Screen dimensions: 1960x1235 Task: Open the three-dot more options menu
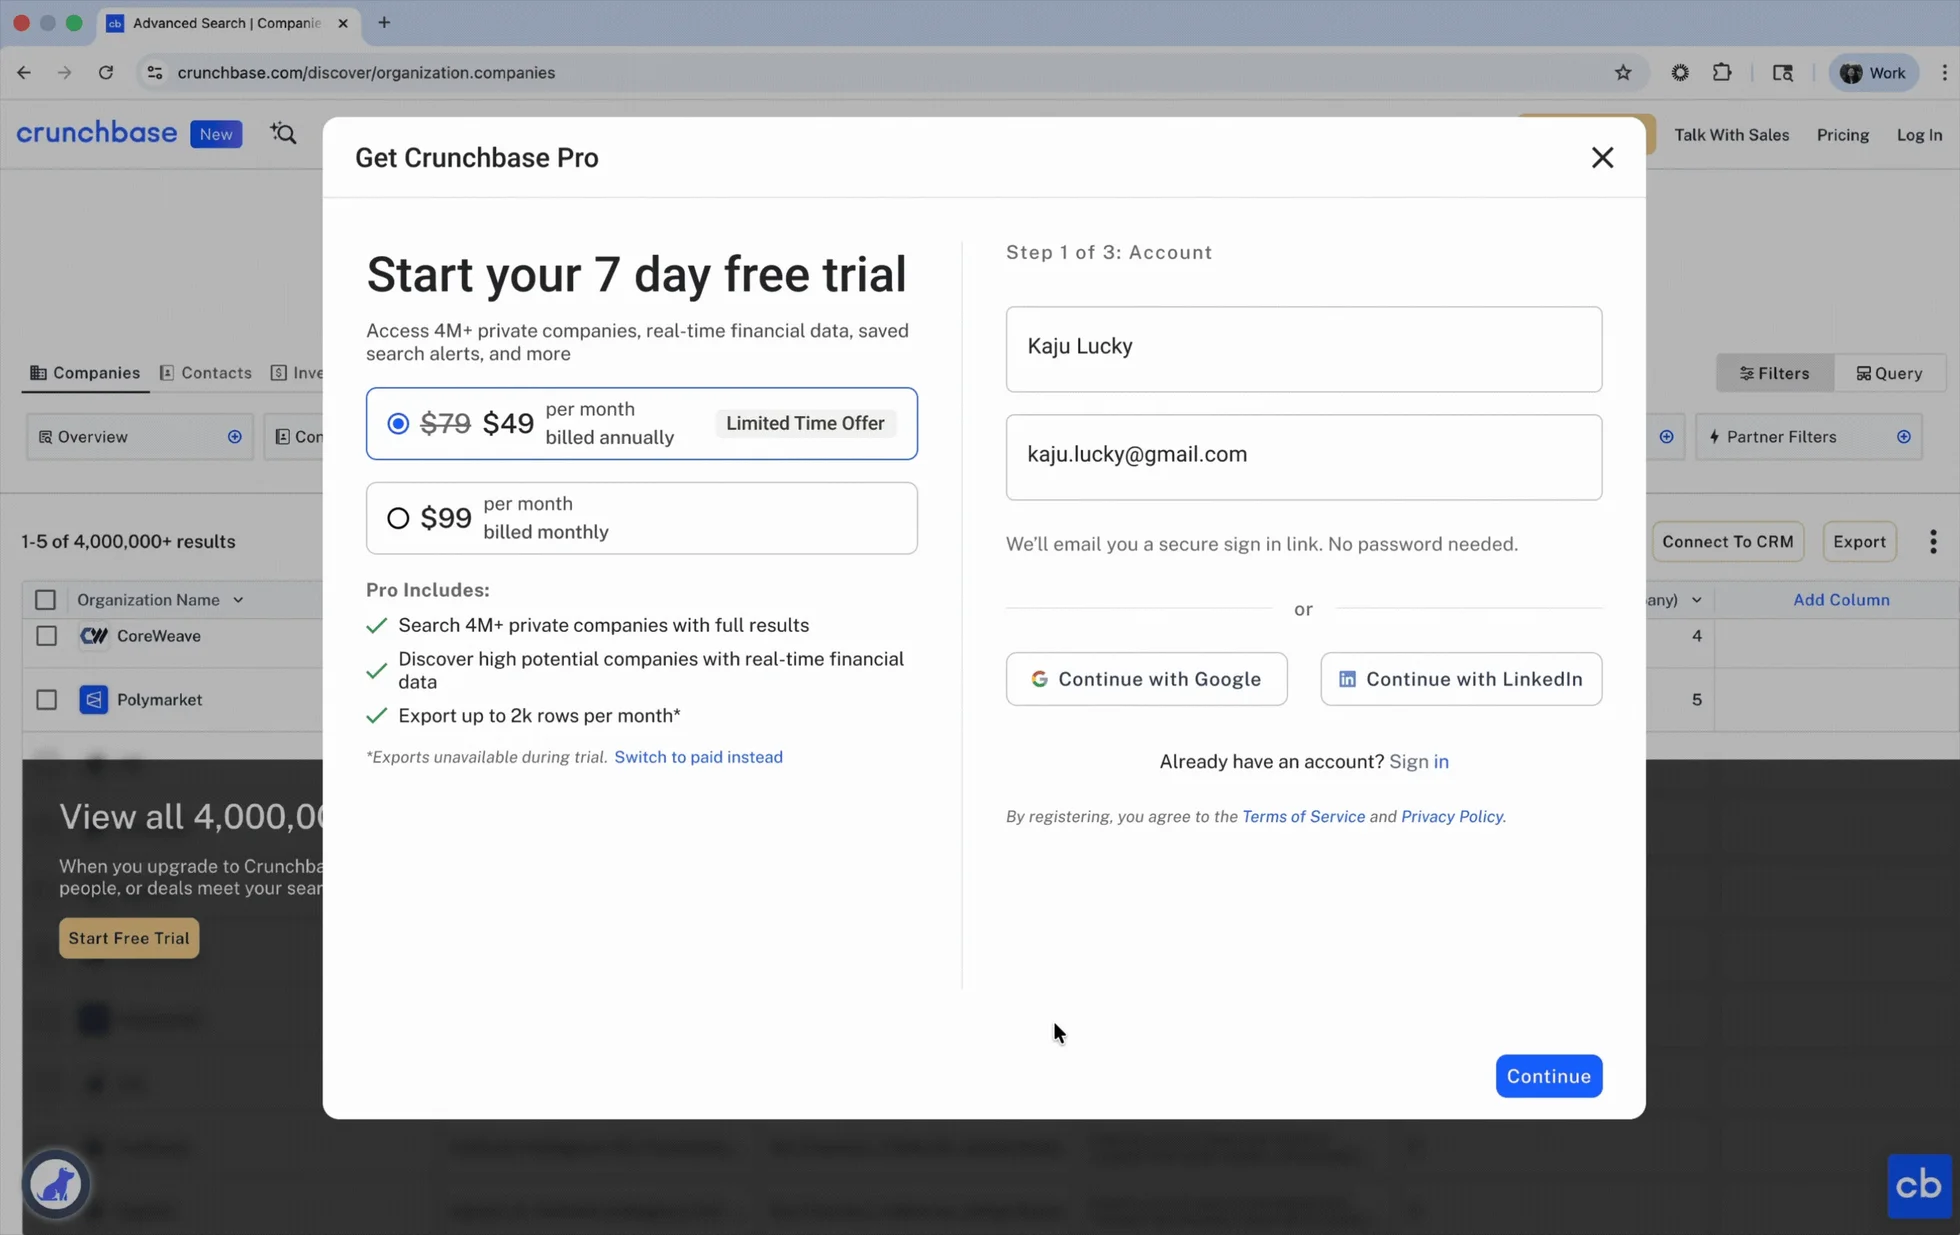pos(1932,541)
